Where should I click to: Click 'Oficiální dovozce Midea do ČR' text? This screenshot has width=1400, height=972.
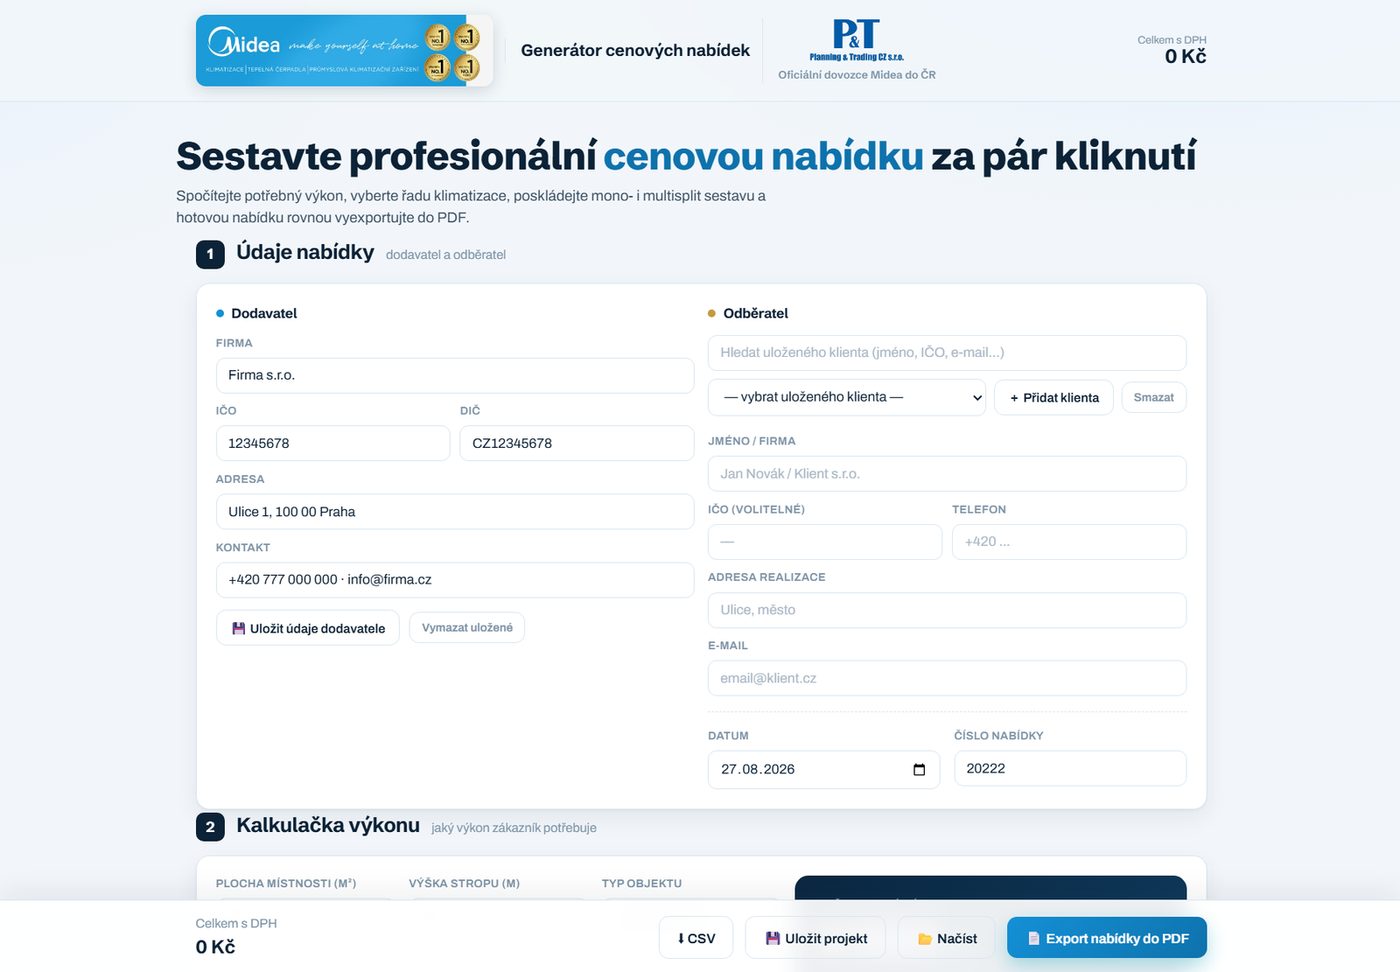coord(857,75)
